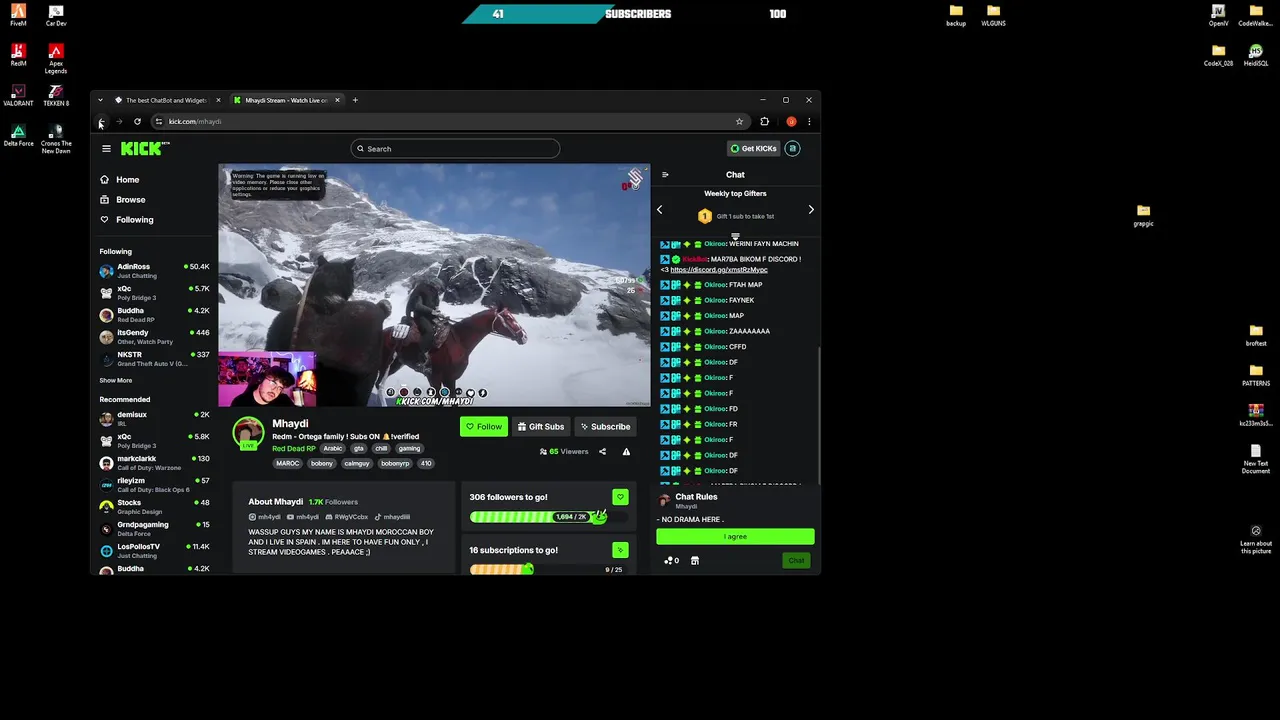Open the Chrome three-dot menu
Screen dimensions: 1280x720
coord(809,122)
